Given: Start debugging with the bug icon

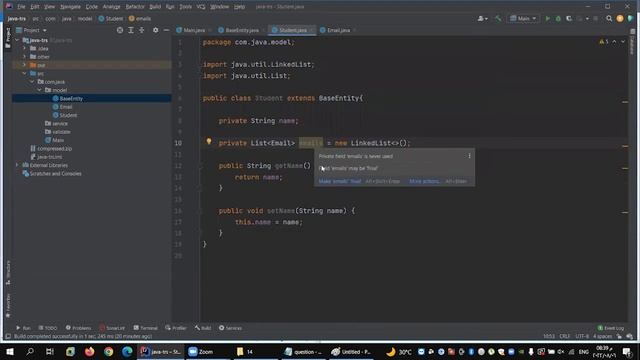Looking at the screenshot, I should click(x=558, y=18).
